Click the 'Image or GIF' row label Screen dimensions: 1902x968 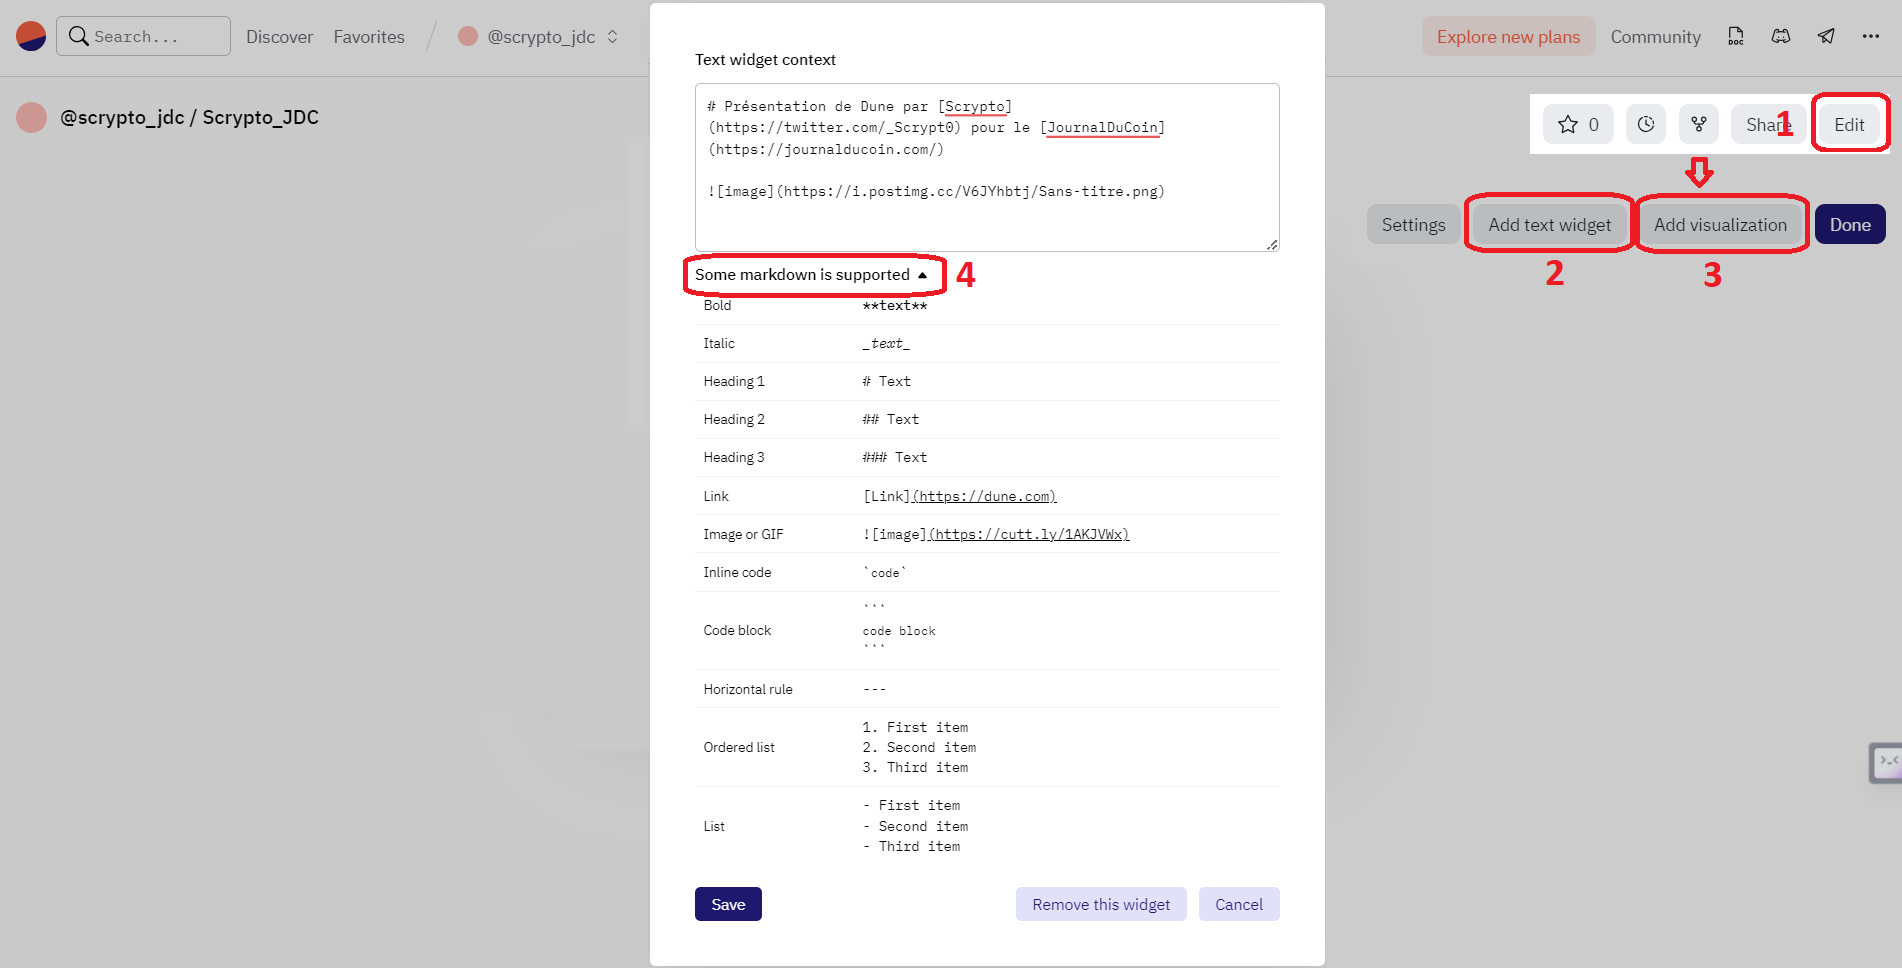[x=743, y=535]
